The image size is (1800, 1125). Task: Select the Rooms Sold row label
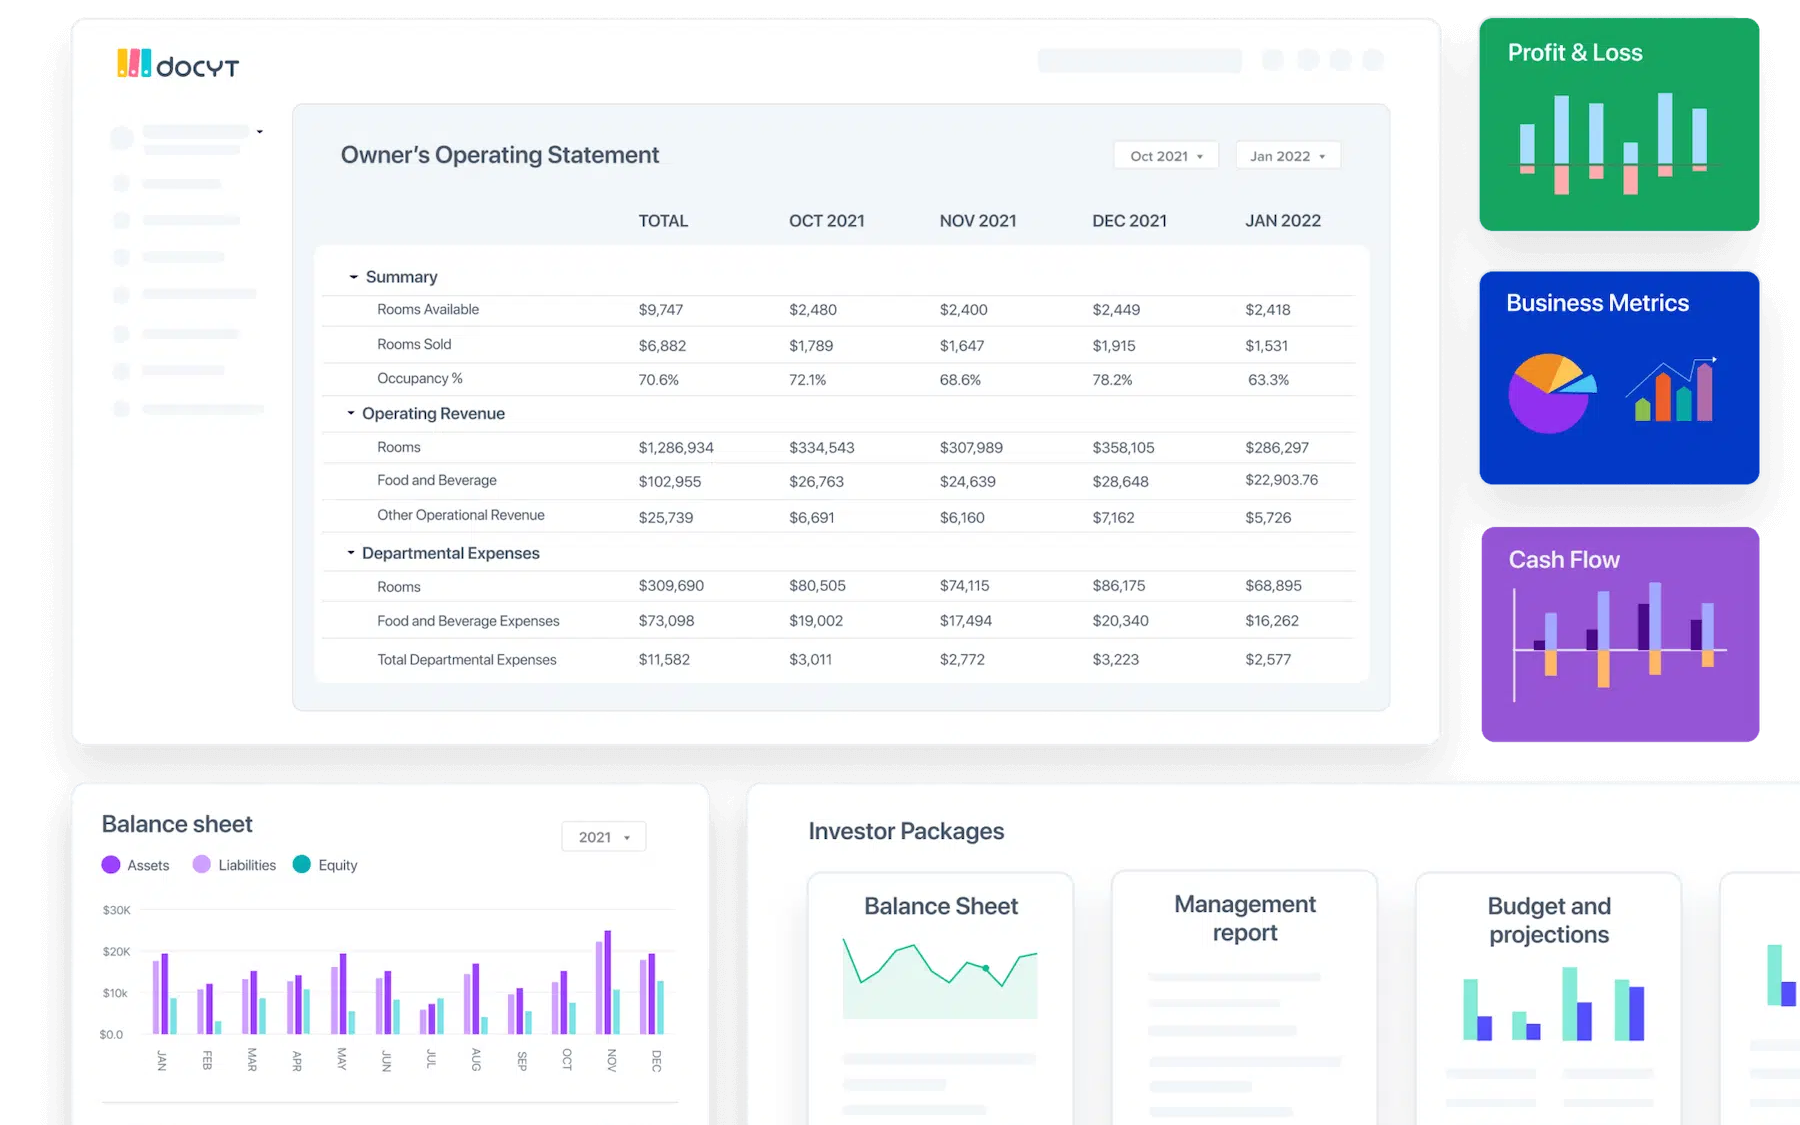[414, 345]
